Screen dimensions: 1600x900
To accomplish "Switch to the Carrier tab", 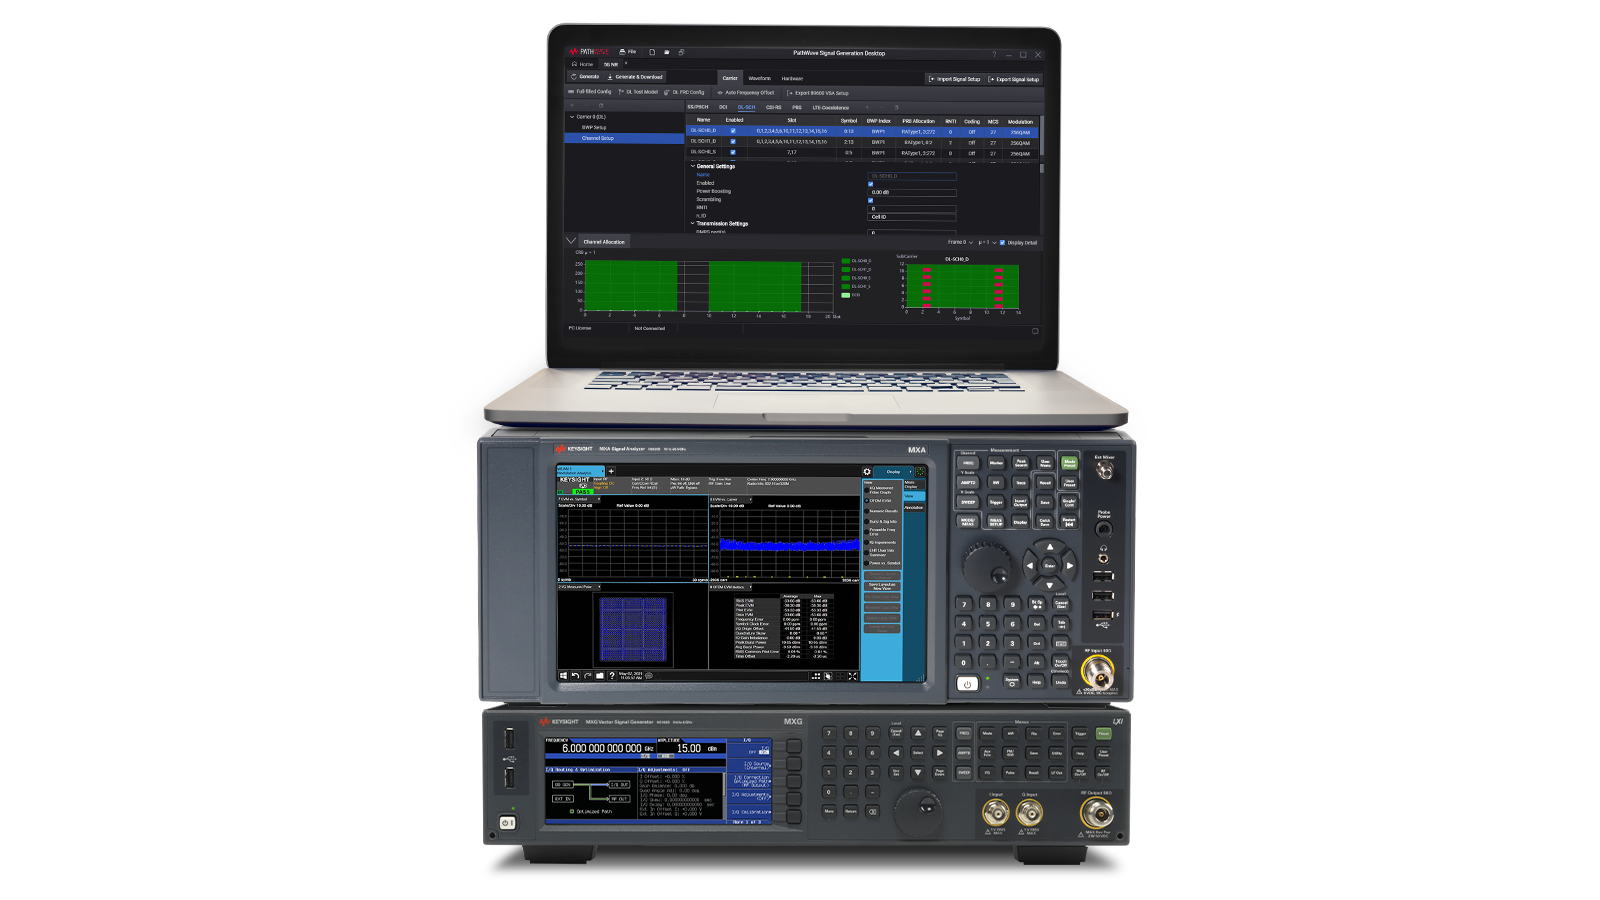I will (x=730, y=78).
